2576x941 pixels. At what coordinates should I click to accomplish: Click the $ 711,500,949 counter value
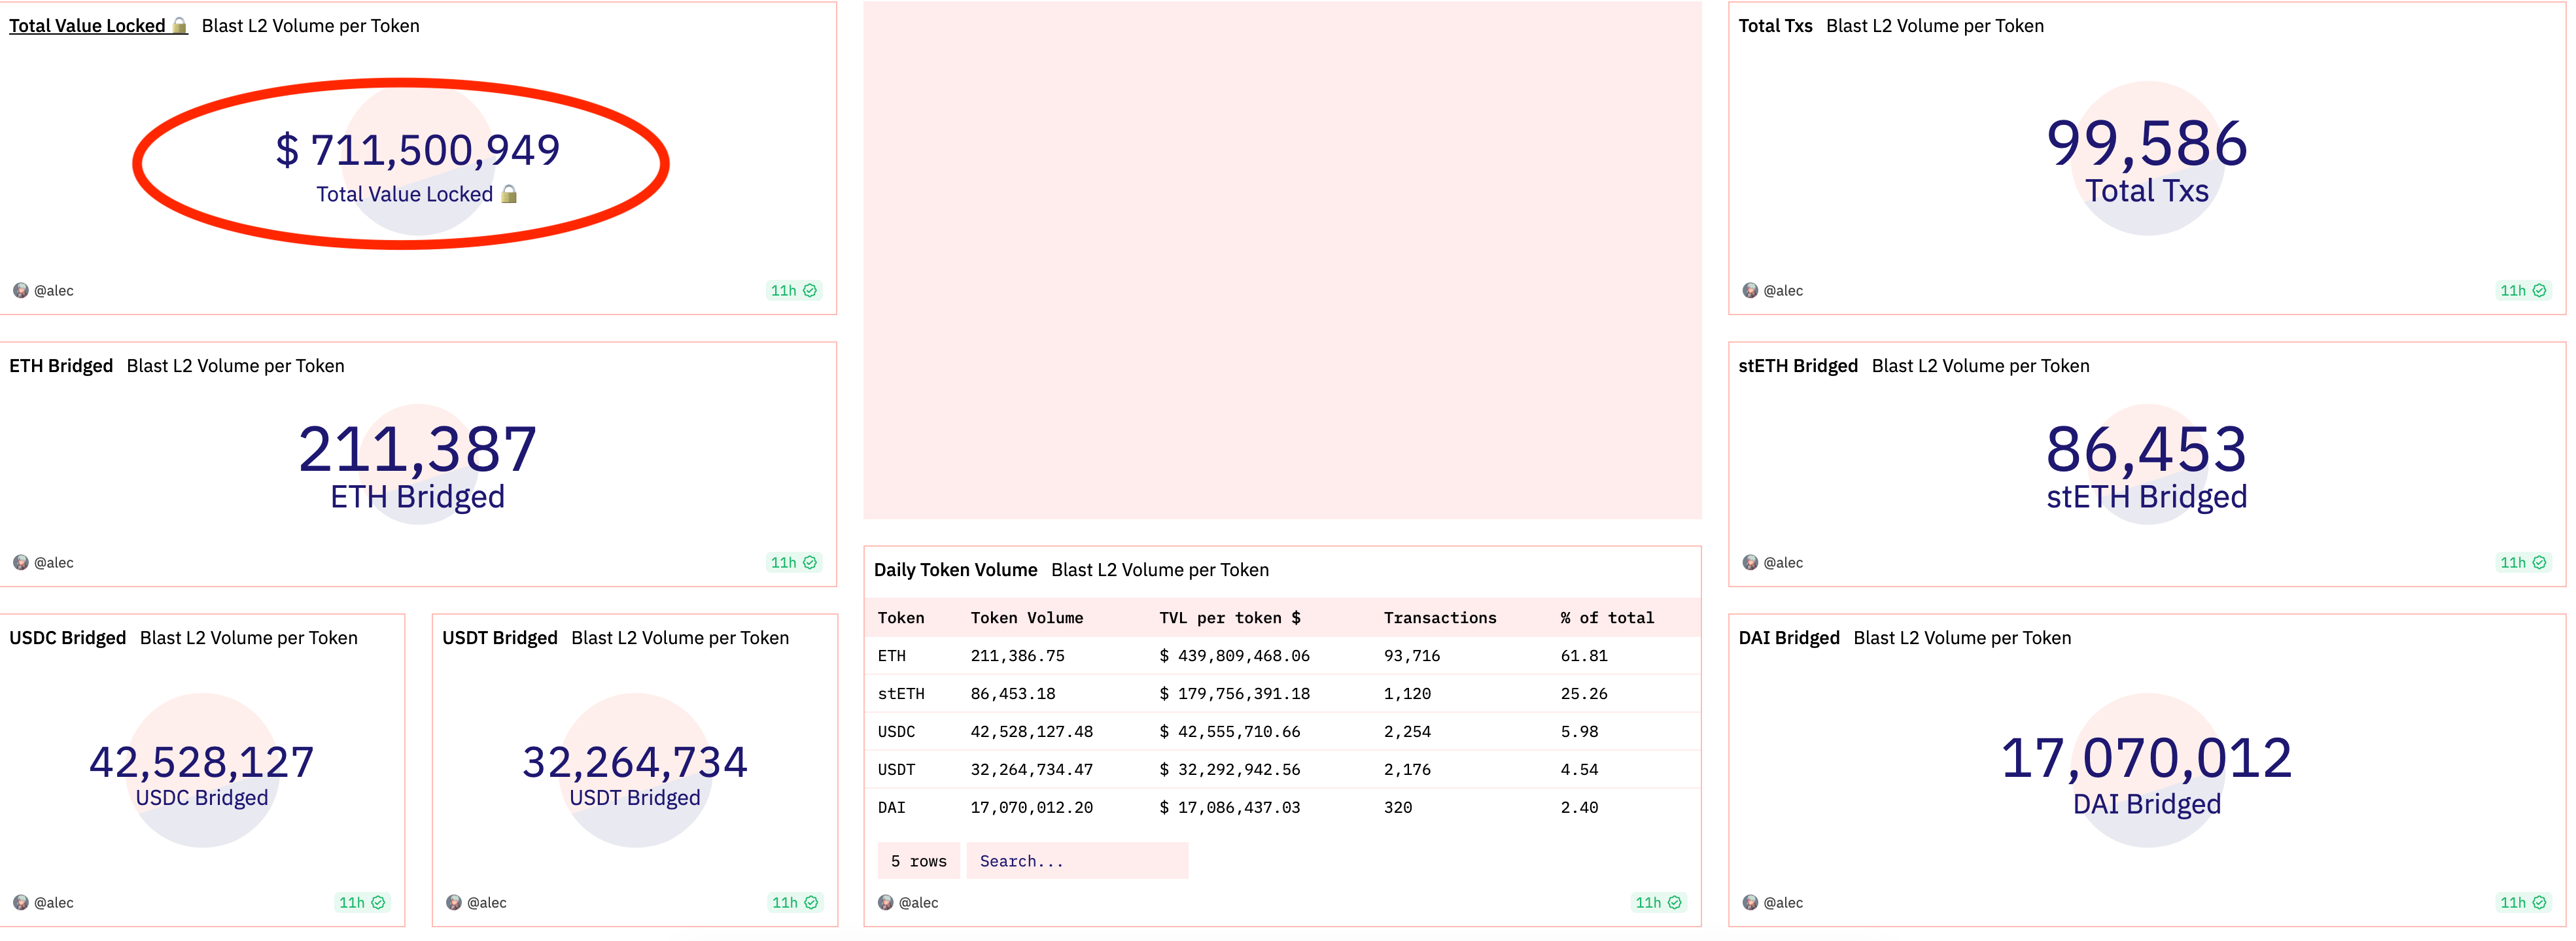[x=418, y=150]
